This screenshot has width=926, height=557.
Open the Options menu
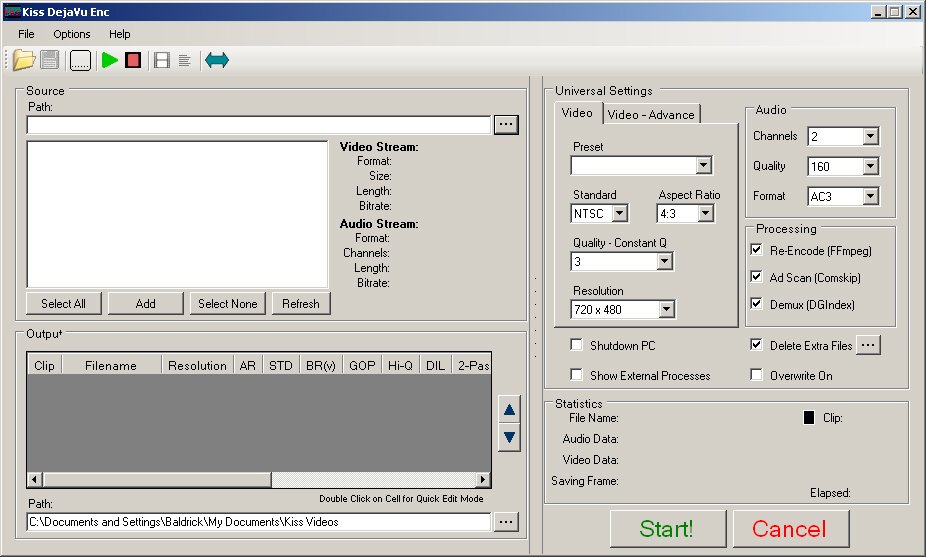coord(72,34)
